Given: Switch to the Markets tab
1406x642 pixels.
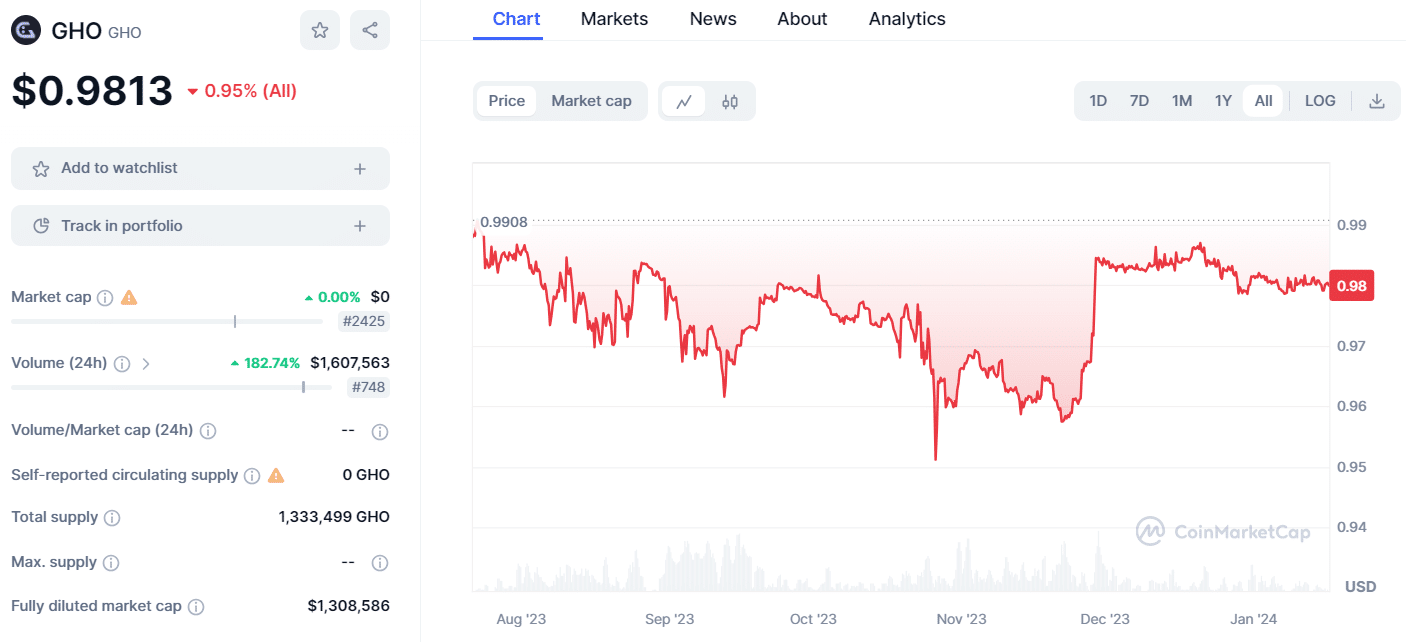Looking at the screenshot, I should [x=614, y=18].
